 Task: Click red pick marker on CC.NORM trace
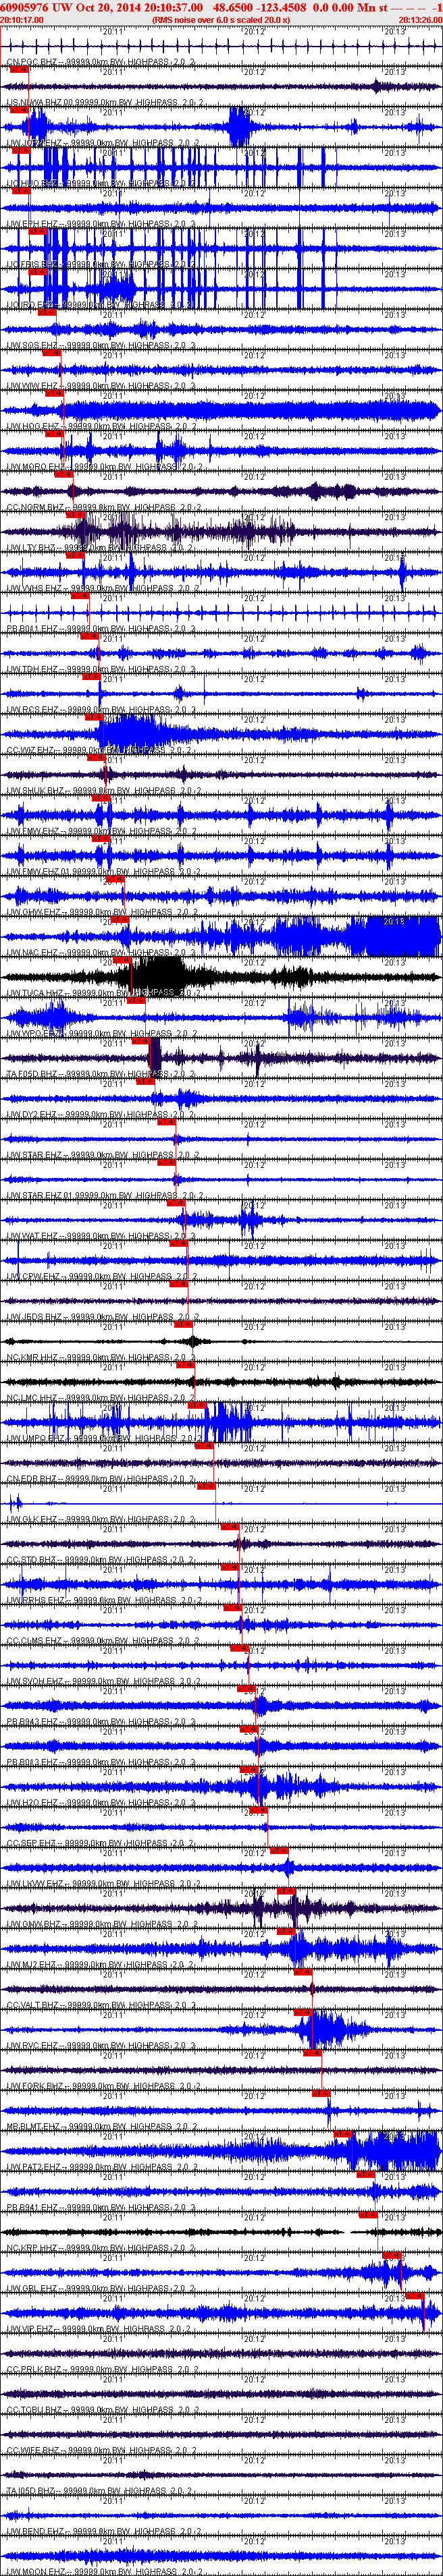pos(74,514)
